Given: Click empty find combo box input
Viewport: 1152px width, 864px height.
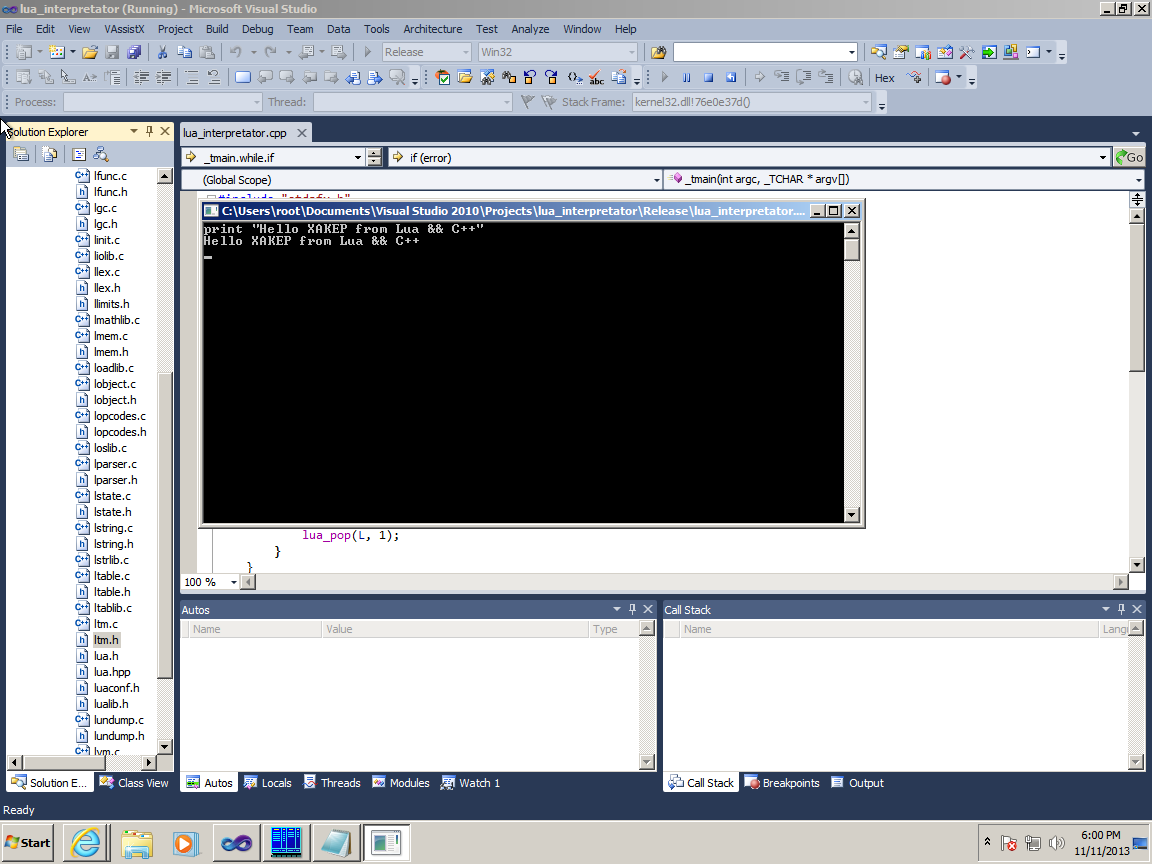Looking at the screenshot, I should [x=760, y=52].
